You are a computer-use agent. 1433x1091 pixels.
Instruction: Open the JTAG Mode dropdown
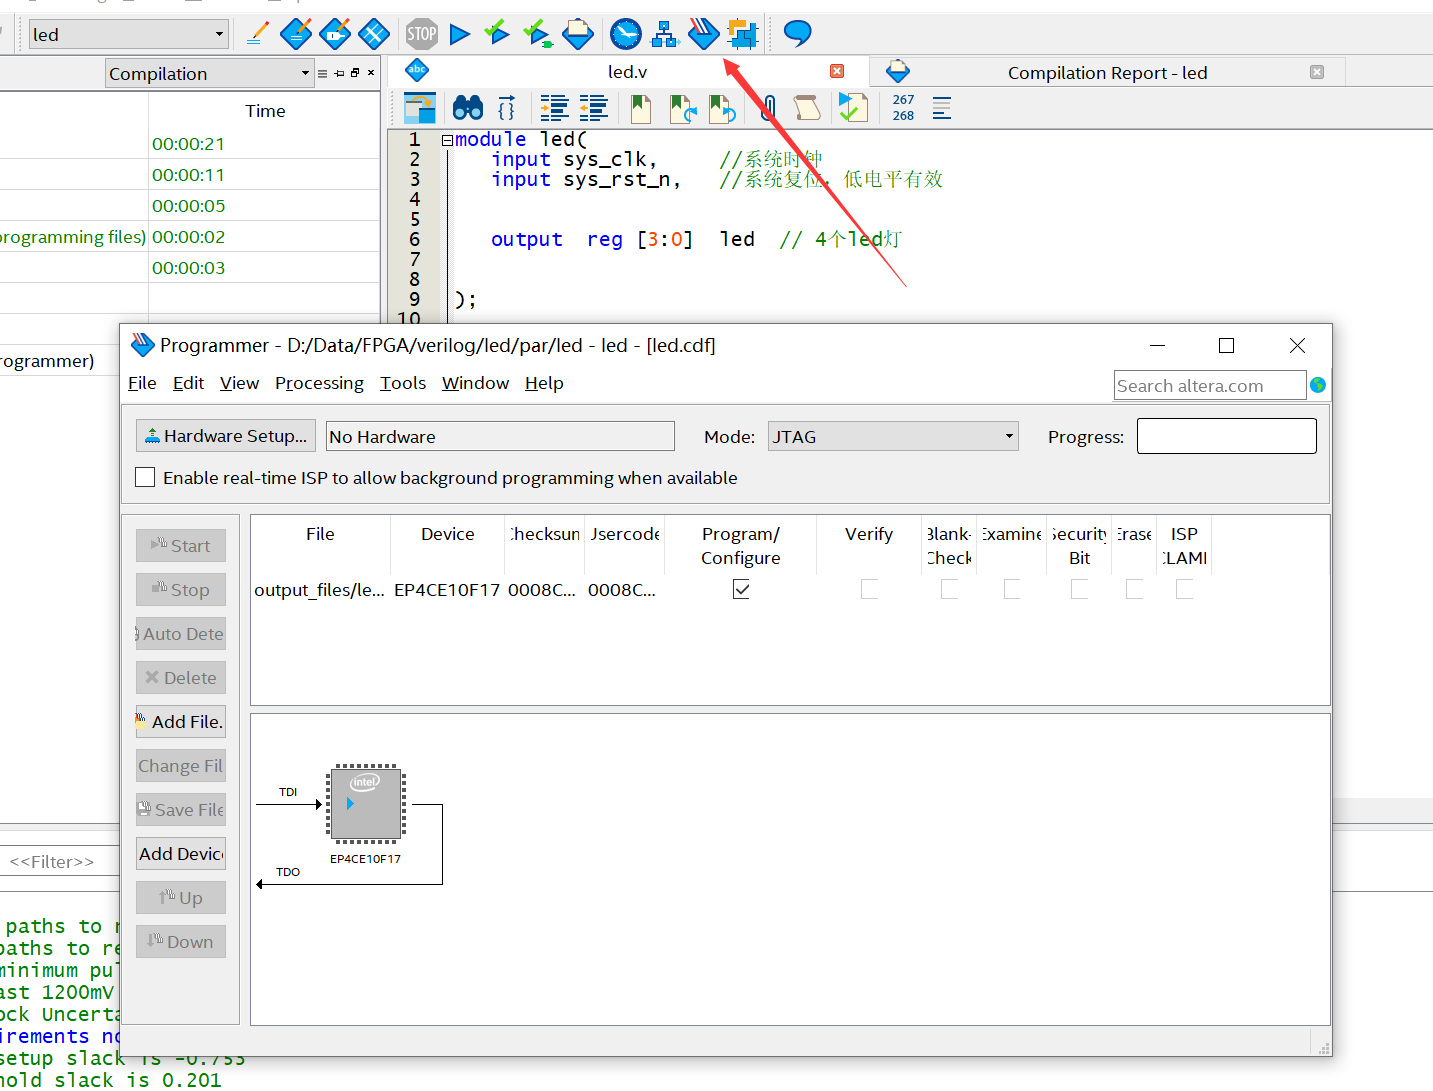893,436
